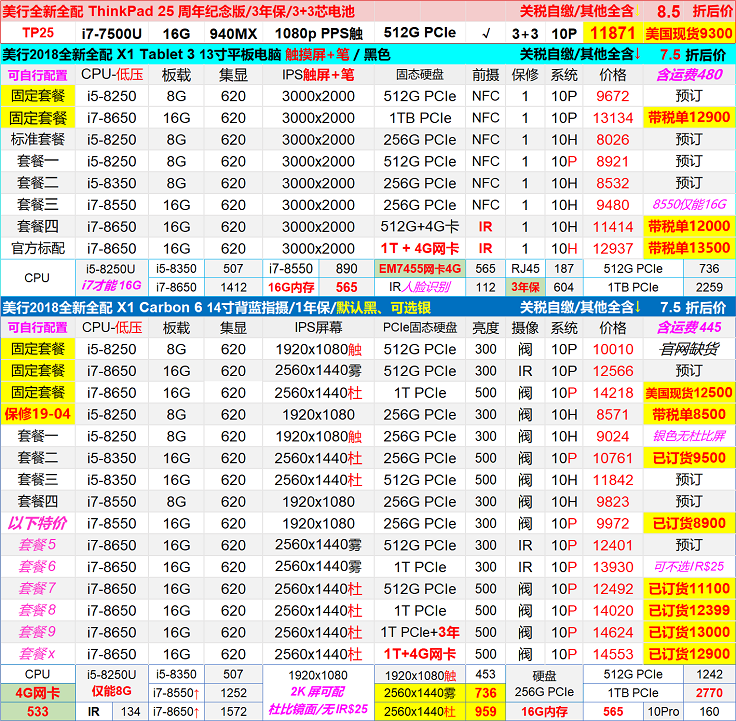Click the 已订货9500 cell
This screenshot has width=736, height=721.
689,458
